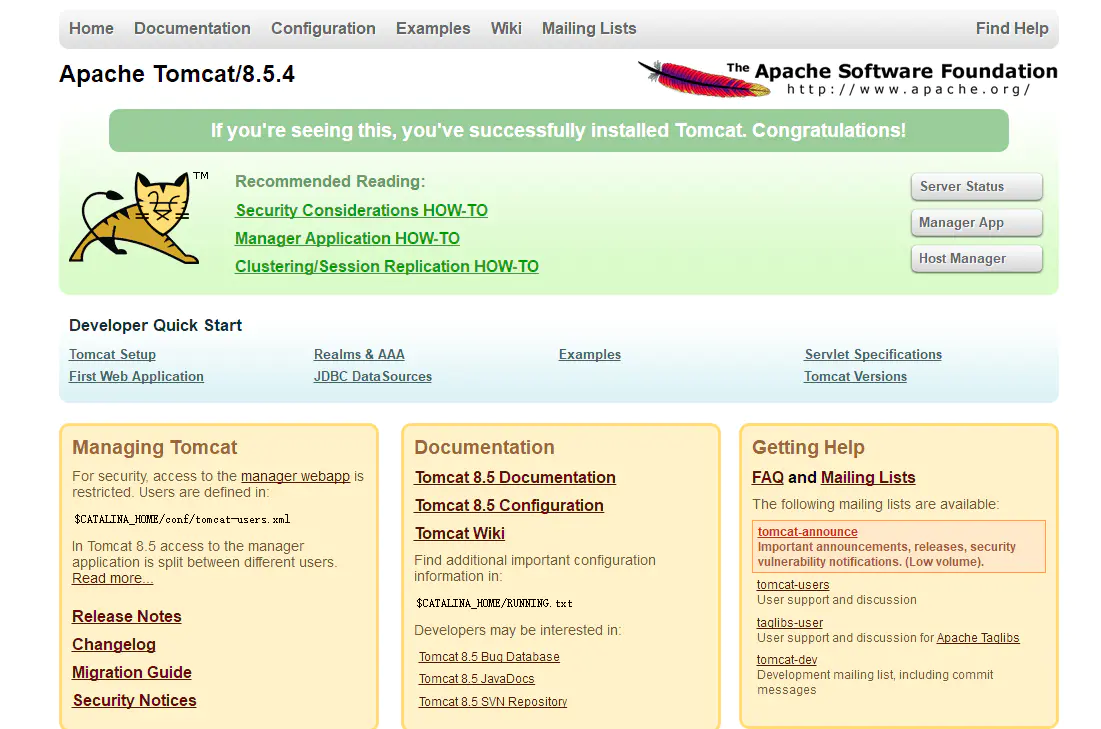Open the Tomcat Wiki link
The image size is (1101, 729).
[x=460, y=533]
